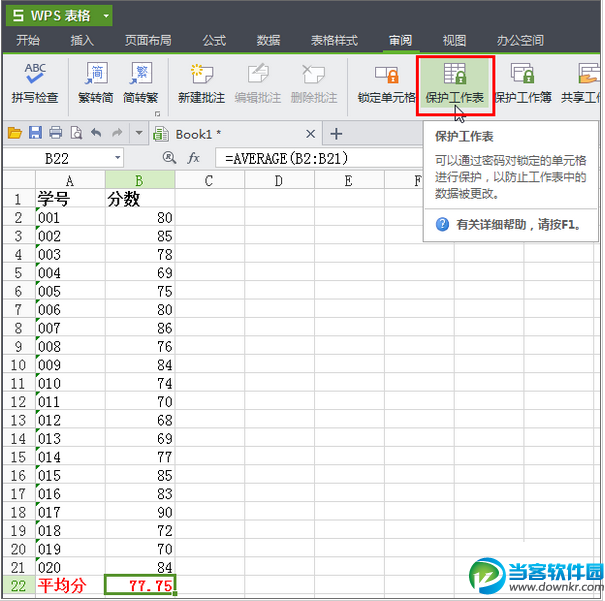The height and width of the screenshot is (601, 605).
Task: Click the Name Box showing B22
Action: [63, 158]
